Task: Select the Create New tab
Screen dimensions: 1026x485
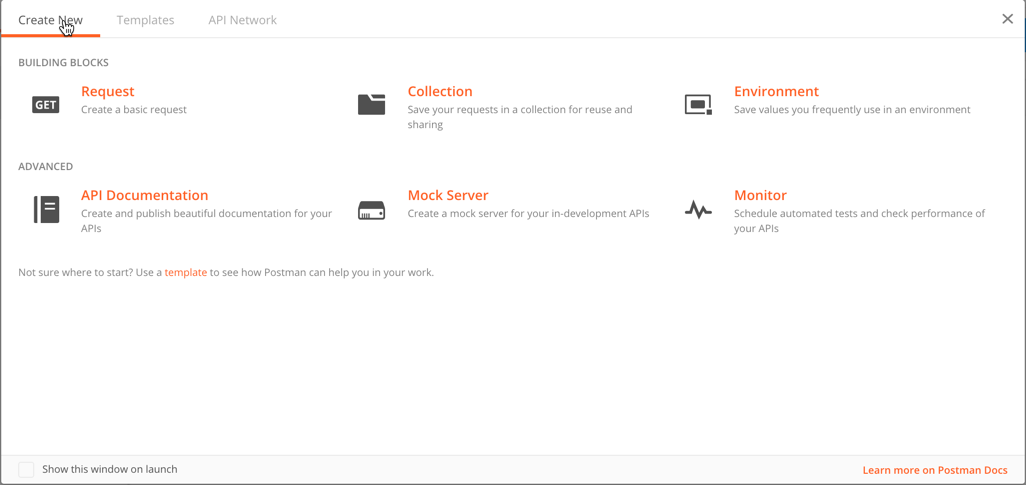Action: (50, 20)
